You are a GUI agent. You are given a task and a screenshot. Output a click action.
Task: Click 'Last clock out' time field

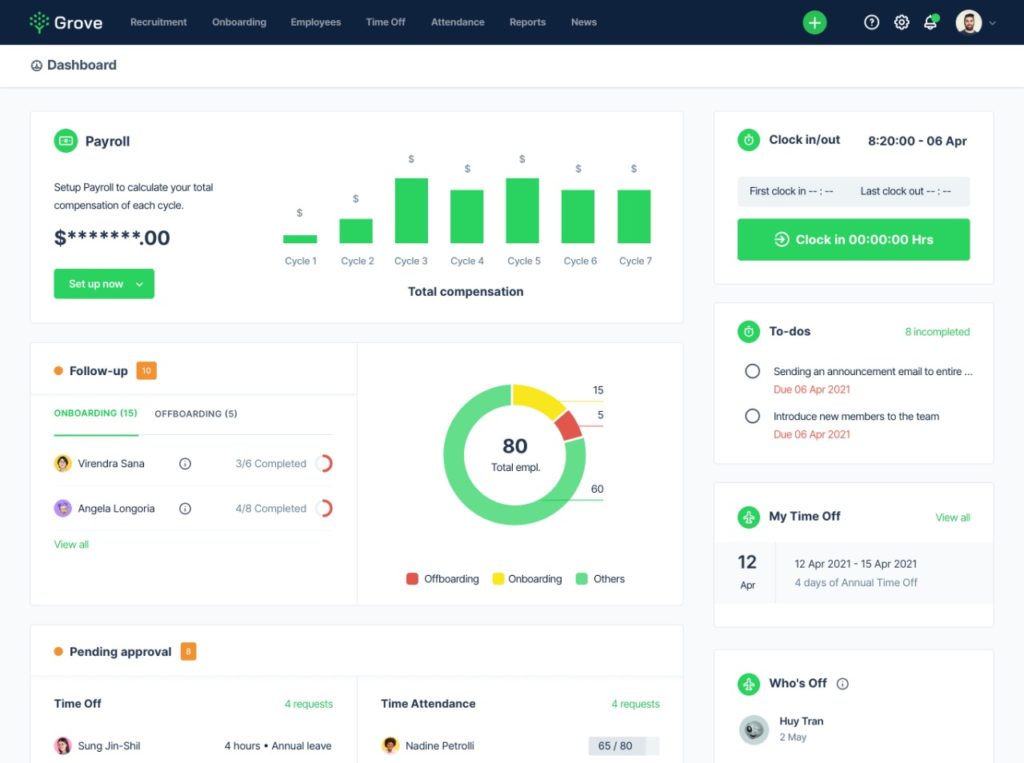coord(905,191)
